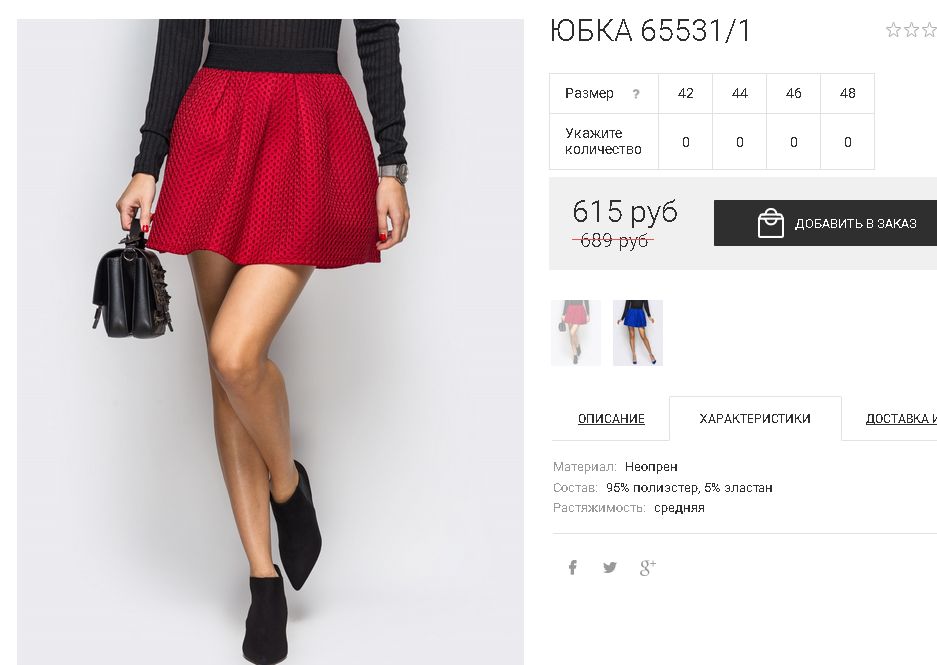Switch to ХАРАКТЕРИСТИКИ tab
This screenshot has height=665, width=937.
[x=755, y=419]
